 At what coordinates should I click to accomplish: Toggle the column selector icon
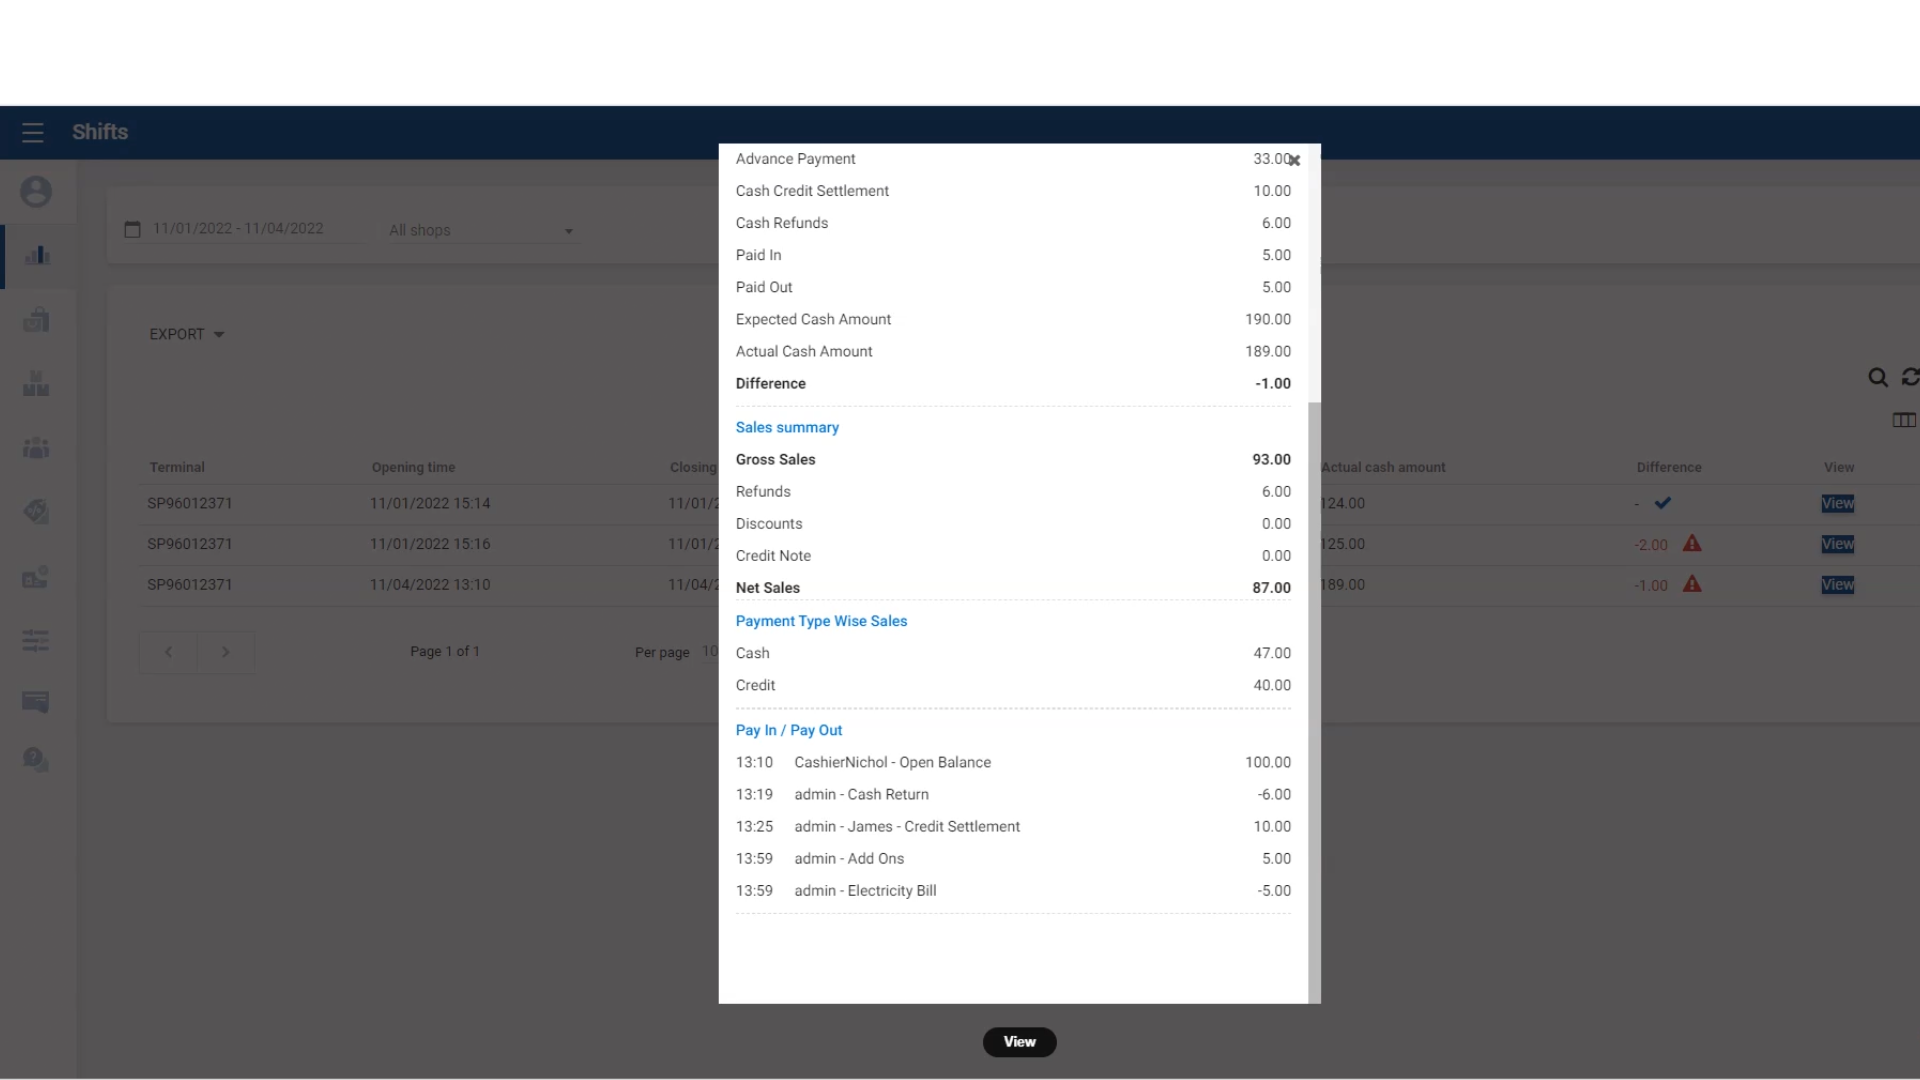coord(1903,421)
